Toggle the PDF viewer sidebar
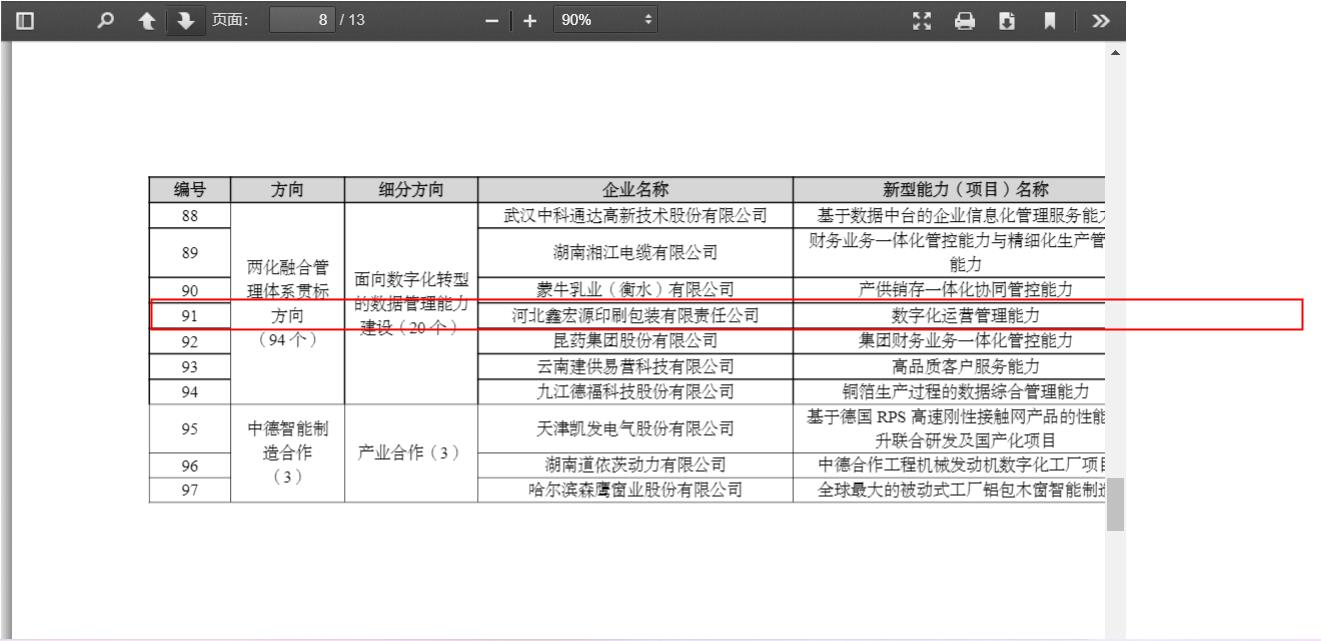The image size is (1321, 641). [26, 20]
